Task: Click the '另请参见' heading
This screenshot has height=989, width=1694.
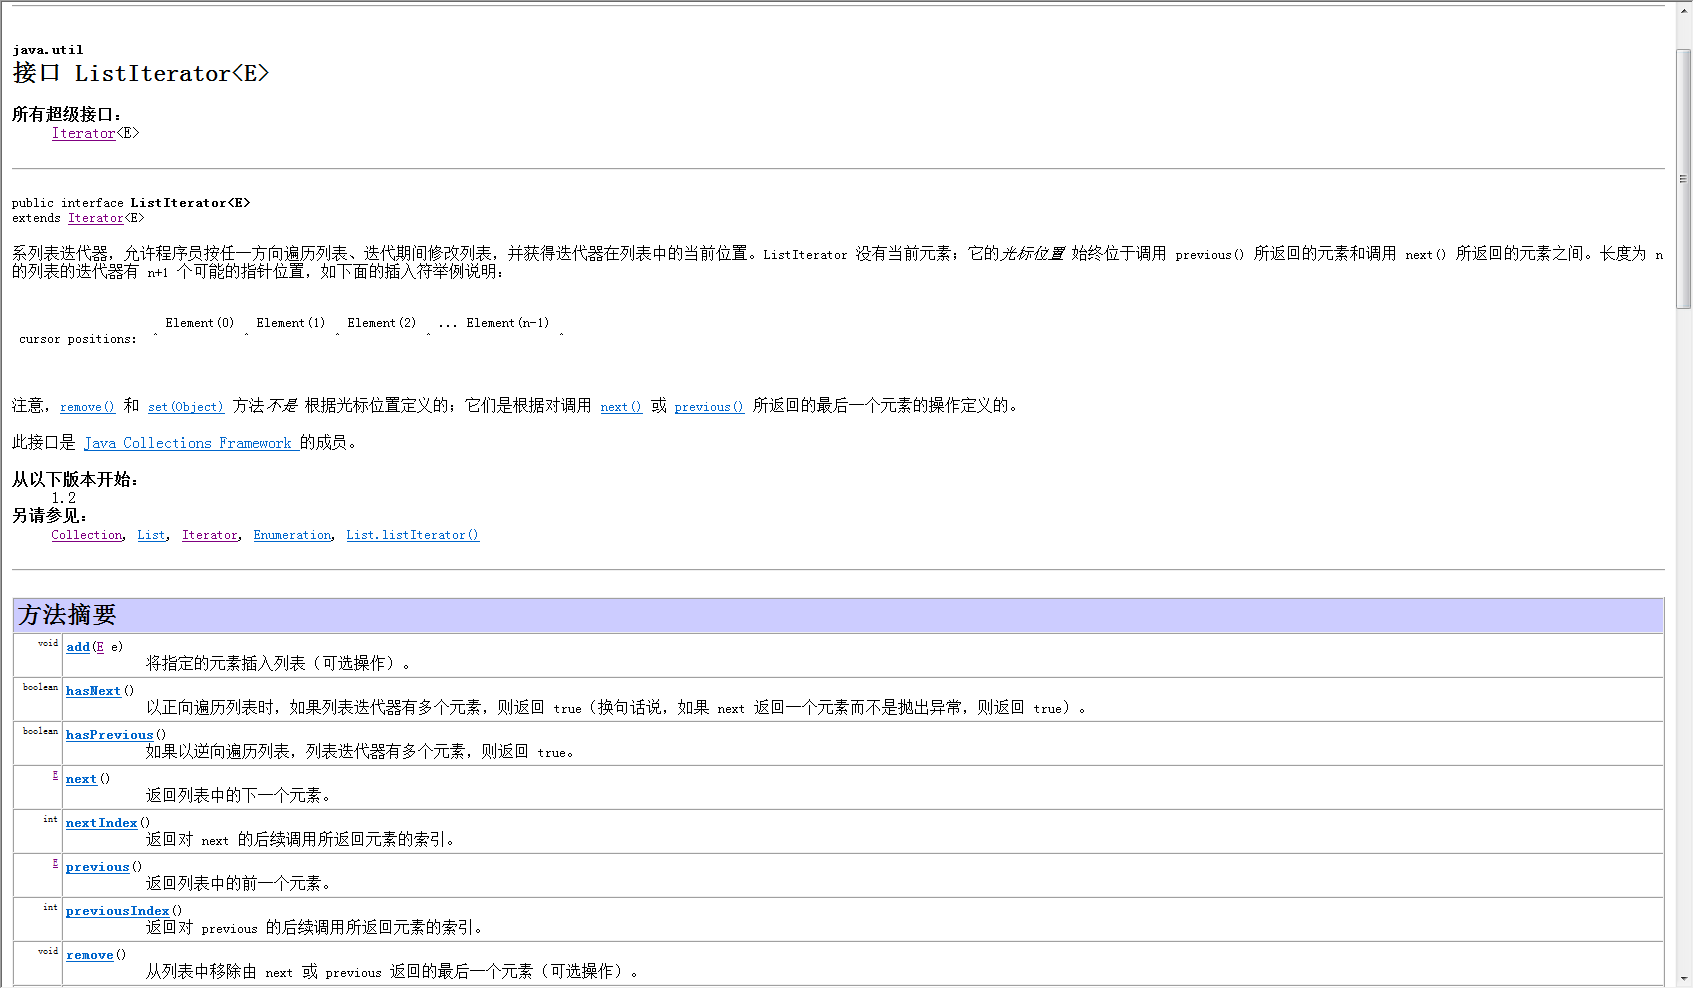Action: (49, 516)
